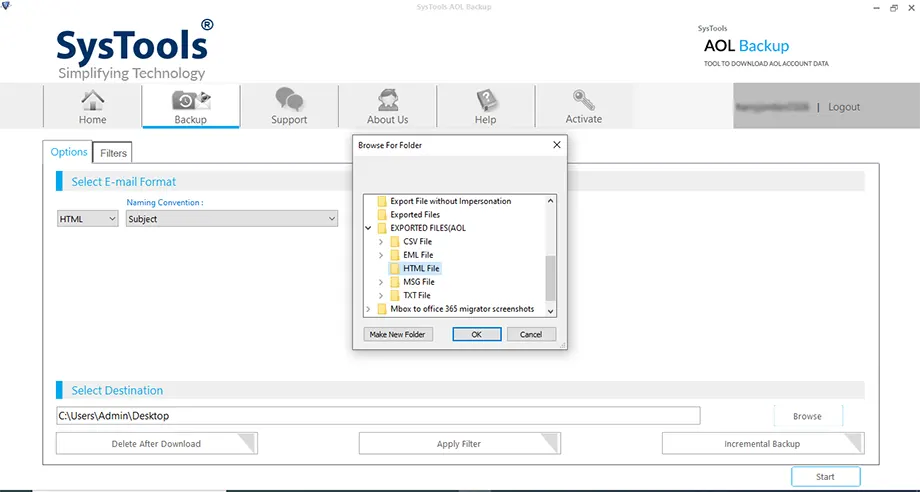Expand the MSG File tree node
920x492 pixels.
(381, 282)
